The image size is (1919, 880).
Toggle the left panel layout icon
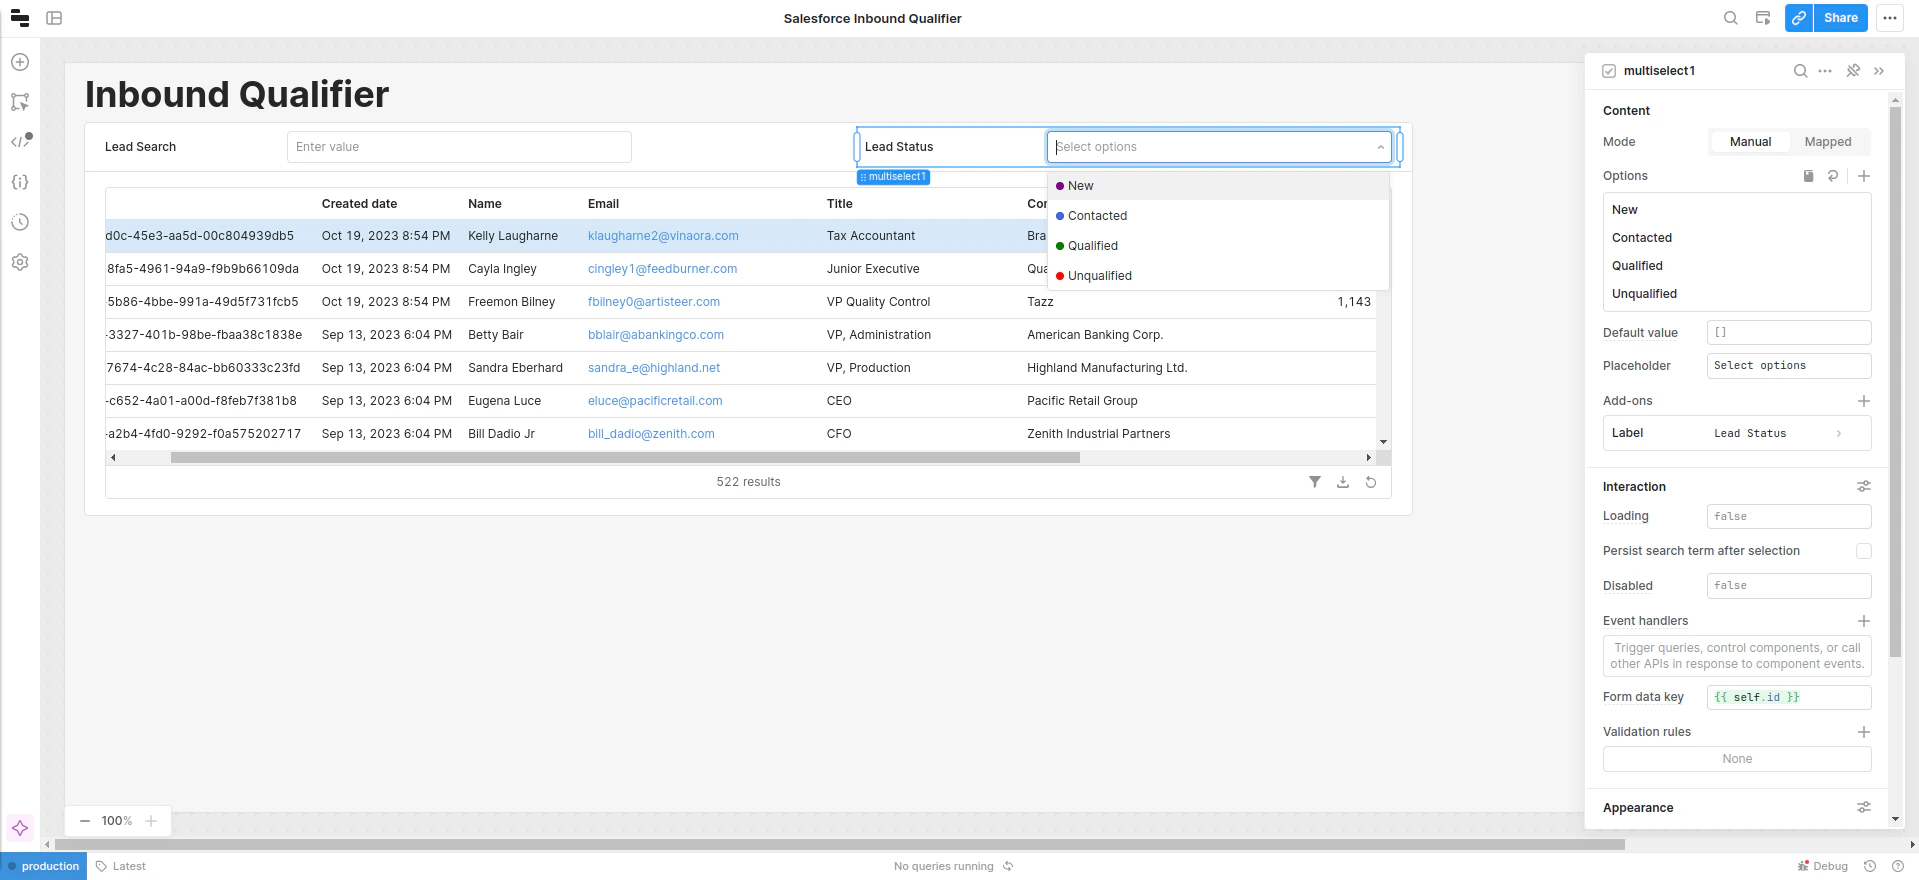tap(54, 18)
